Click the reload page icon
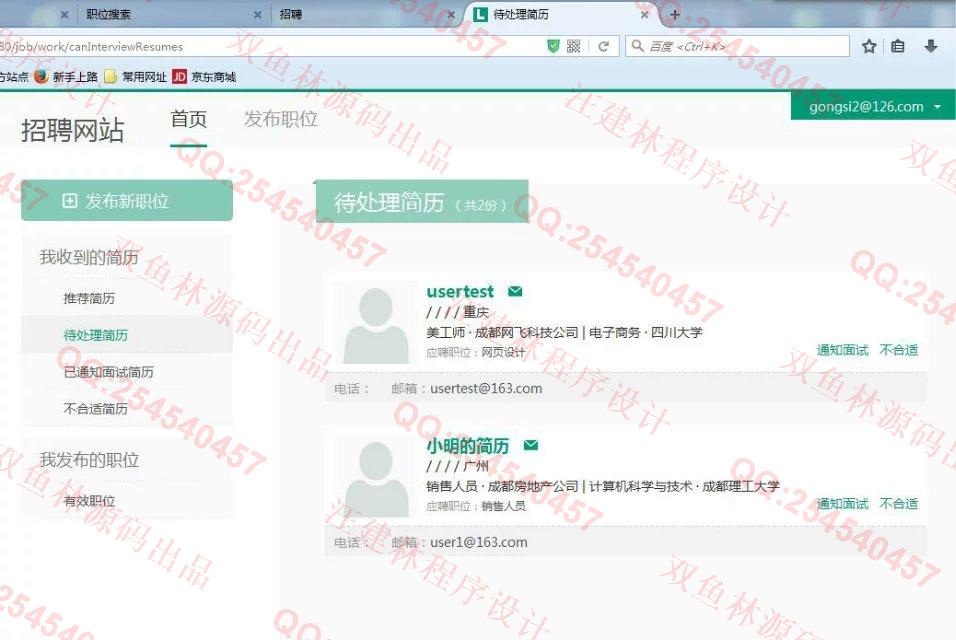The width and height of the screenshot is (956, 640). point(604,46)
